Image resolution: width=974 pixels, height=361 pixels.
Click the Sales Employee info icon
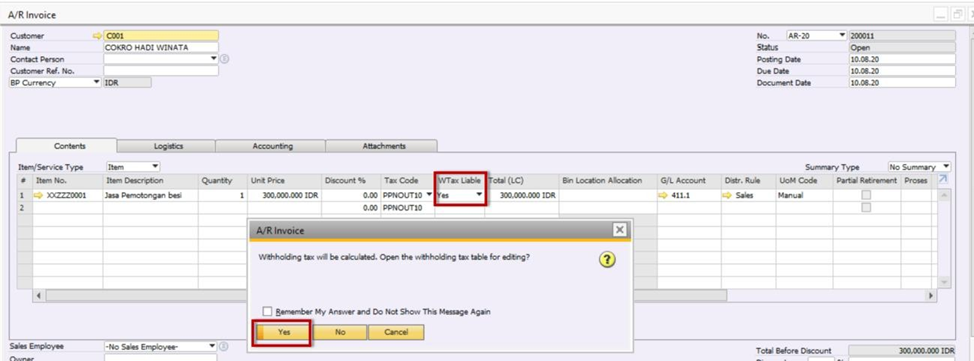224,346
